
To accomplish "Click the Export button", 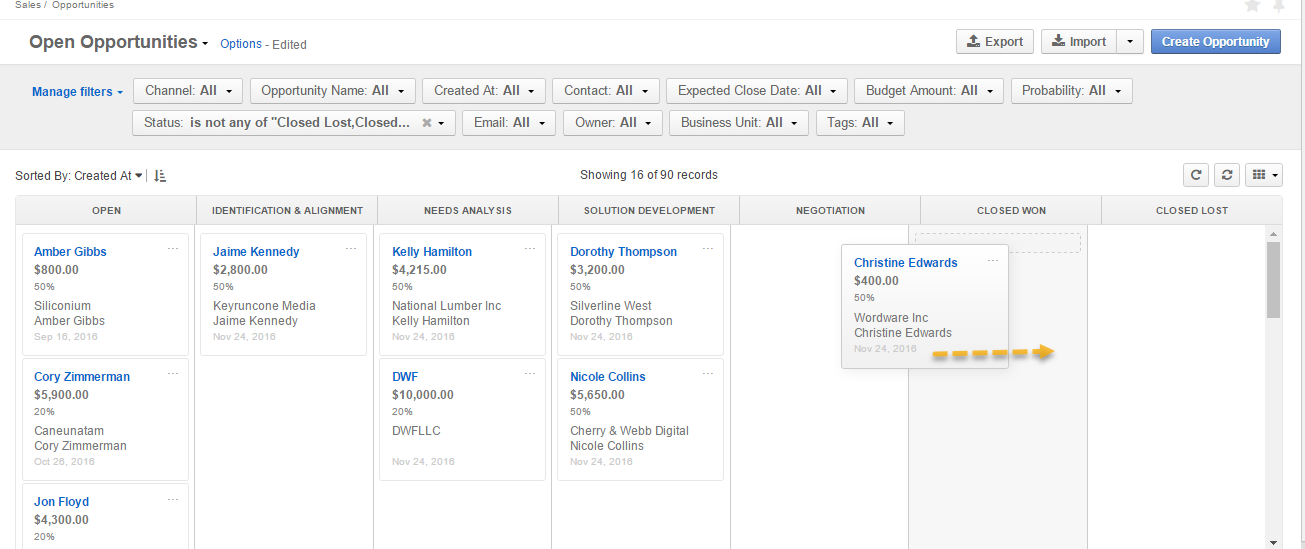I will point(995,42).
